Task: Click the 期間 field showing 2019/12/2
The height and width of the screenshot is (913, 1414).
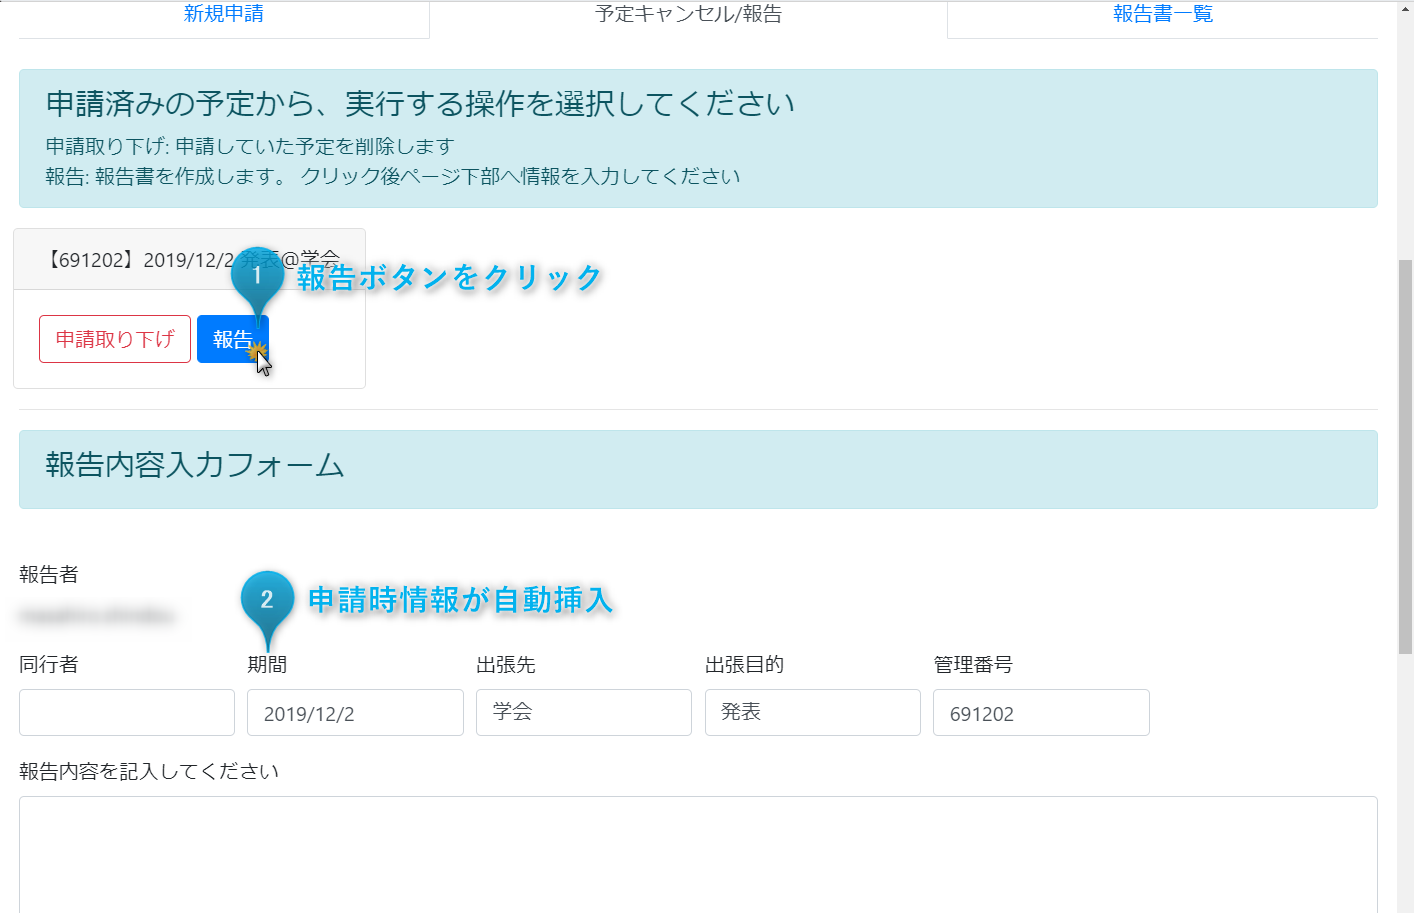Action: [355, 713]
